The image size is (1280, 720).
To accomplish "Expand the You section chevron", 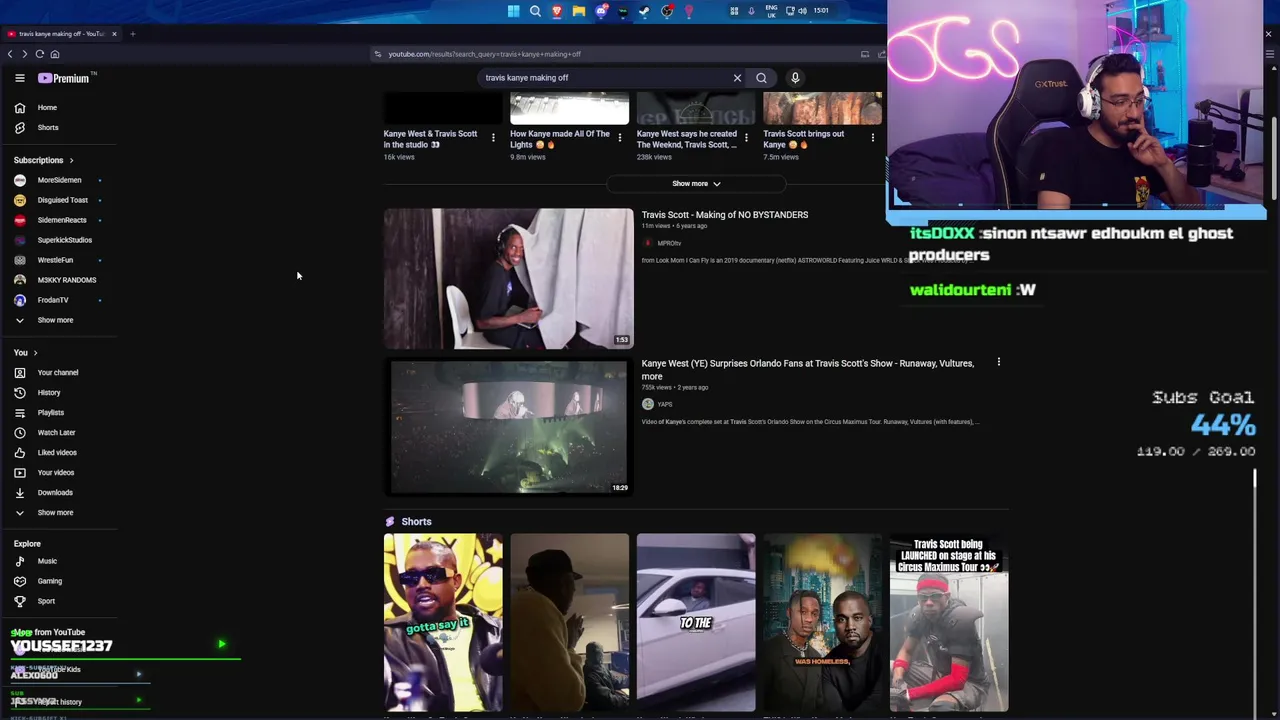I will tap(35, 352).
